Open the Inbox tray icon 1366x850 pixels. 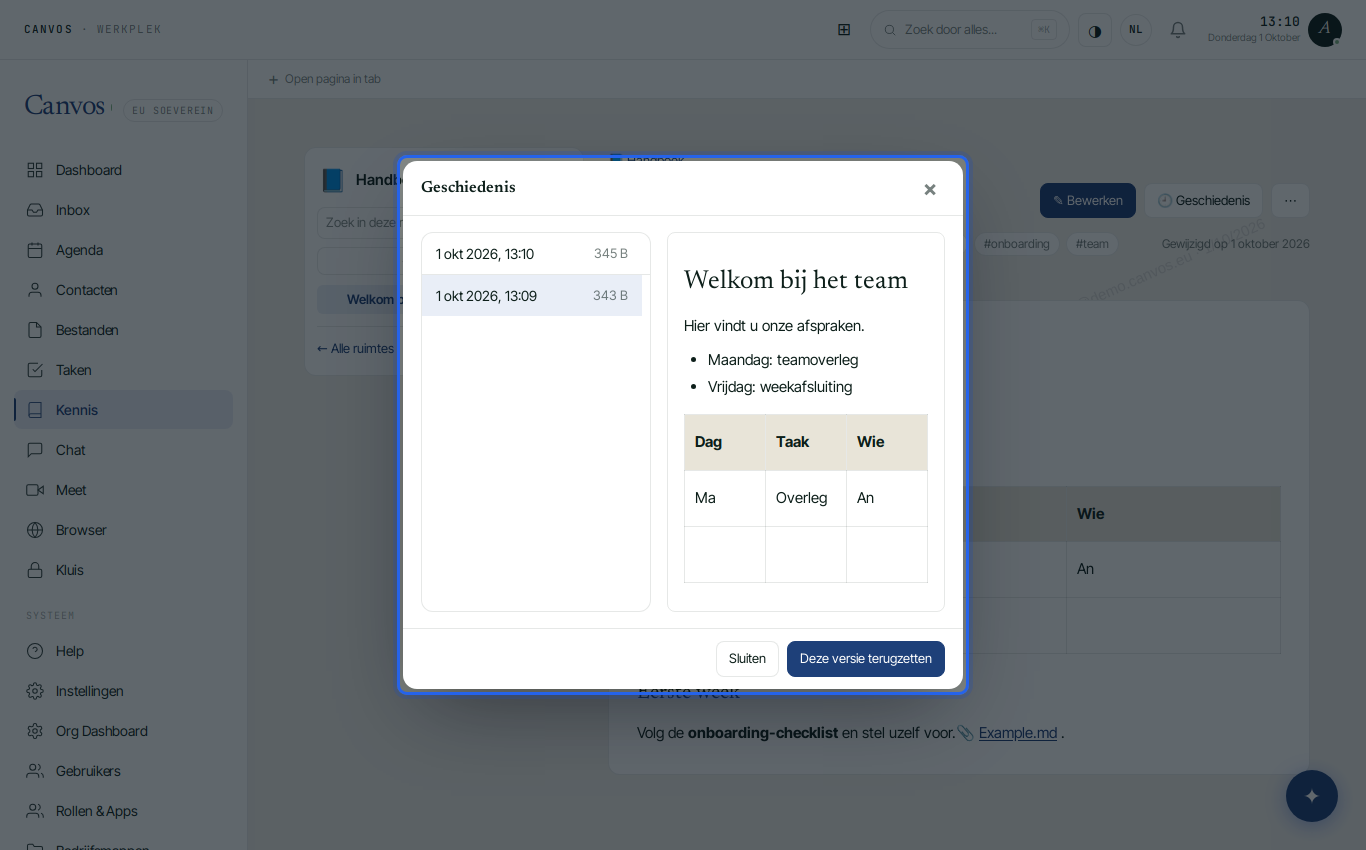coord(35,210)
